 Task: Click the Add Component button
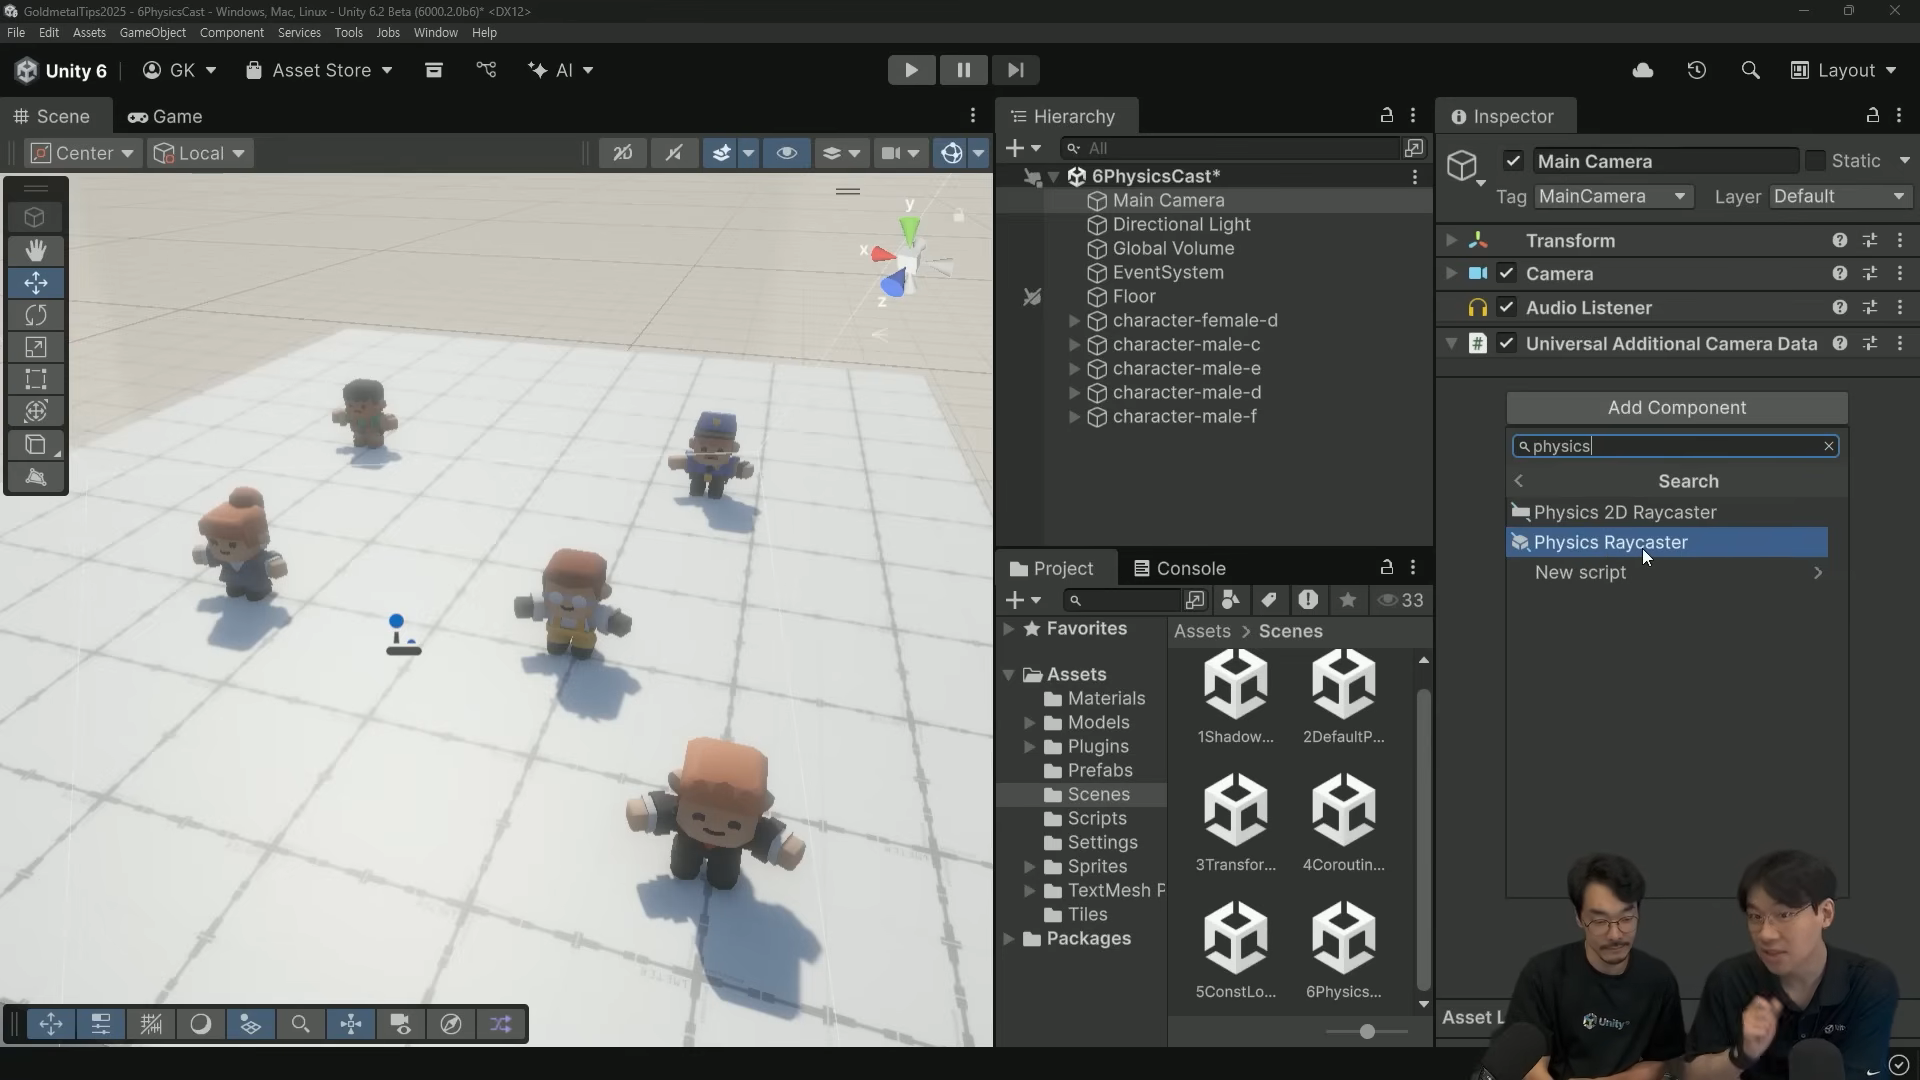[x=1676, y=408]
